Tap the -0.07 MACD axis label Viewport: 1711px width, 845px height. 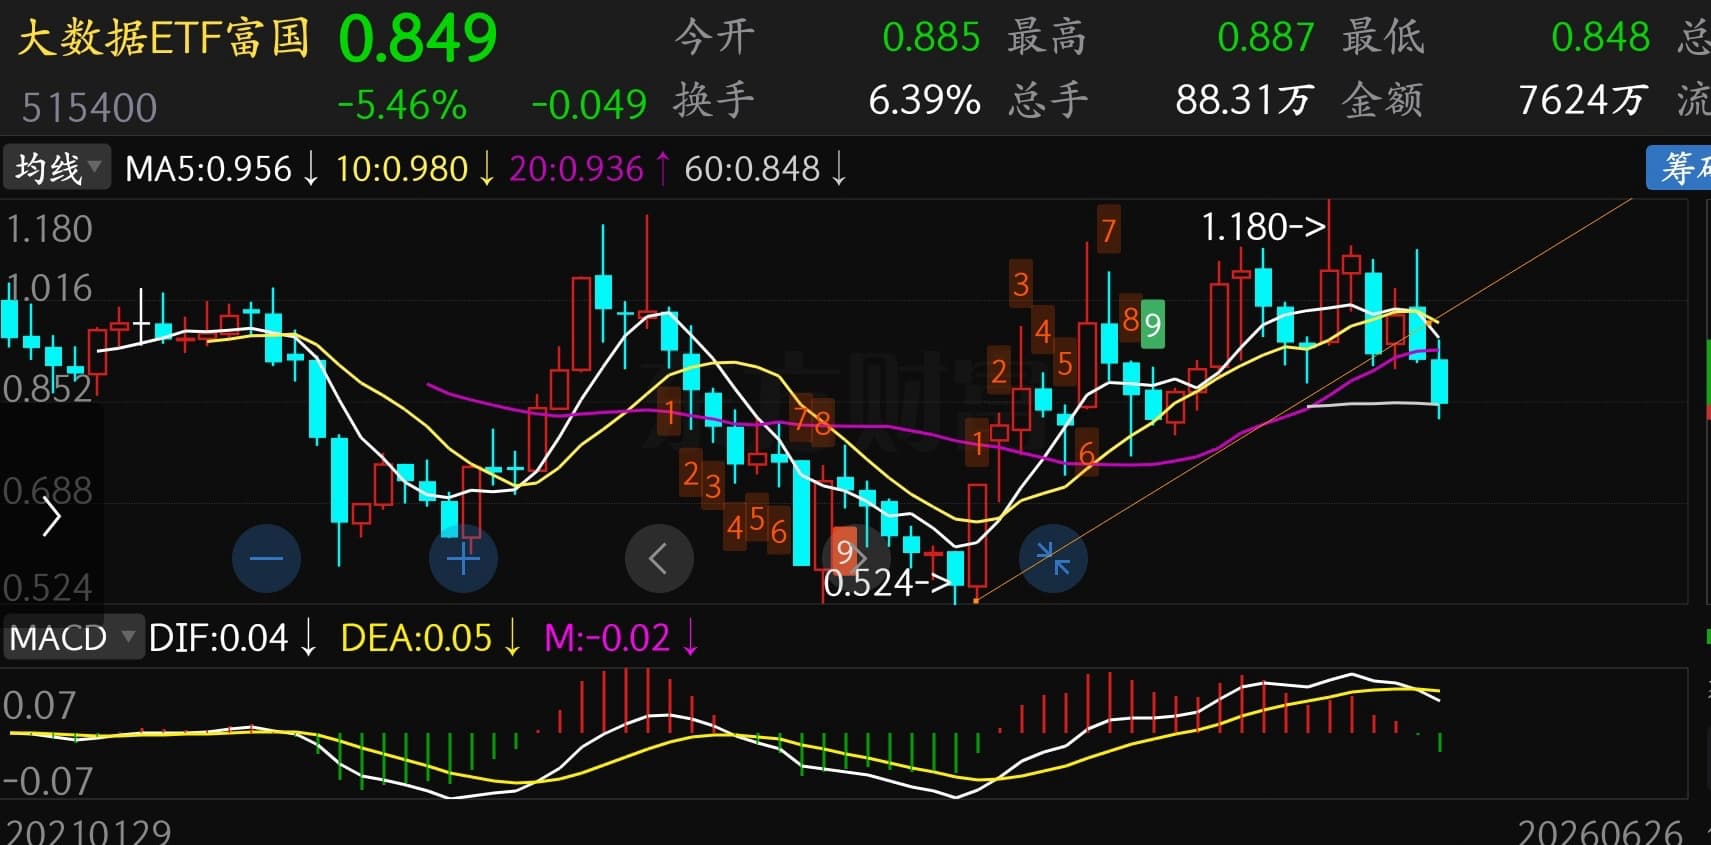point(48,781)
